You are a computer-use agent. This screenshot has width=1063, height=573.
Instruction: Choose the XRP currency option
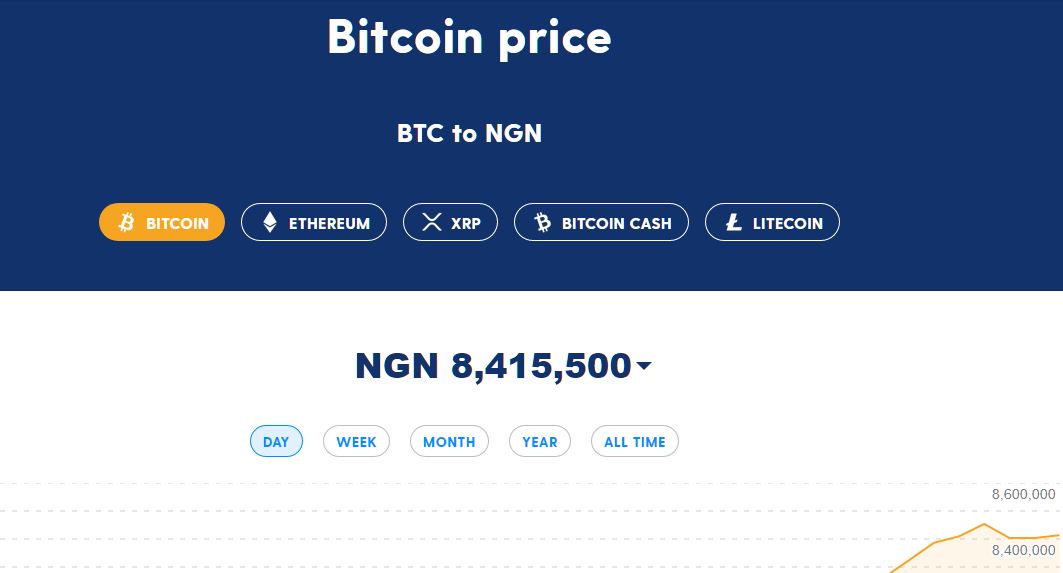click(450, 222)
